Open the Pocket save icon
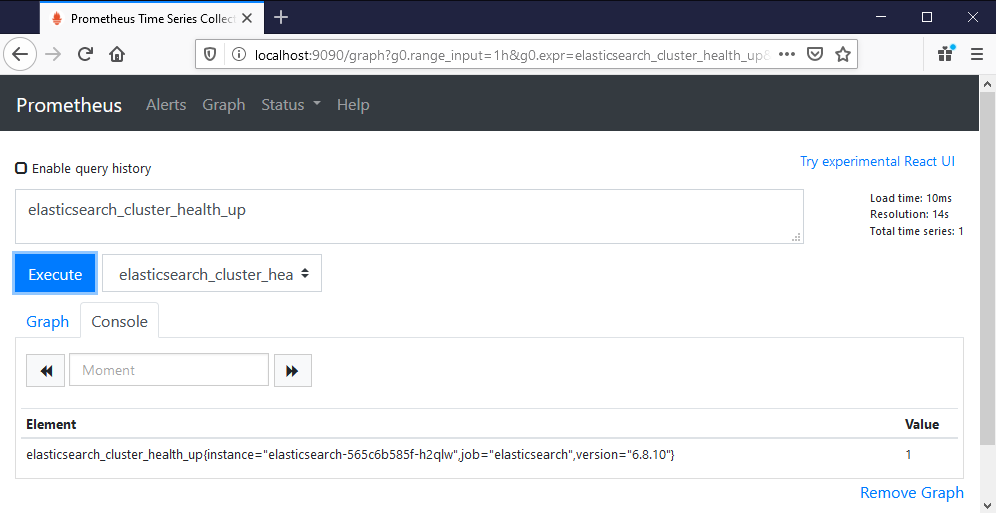 point(815,54)
